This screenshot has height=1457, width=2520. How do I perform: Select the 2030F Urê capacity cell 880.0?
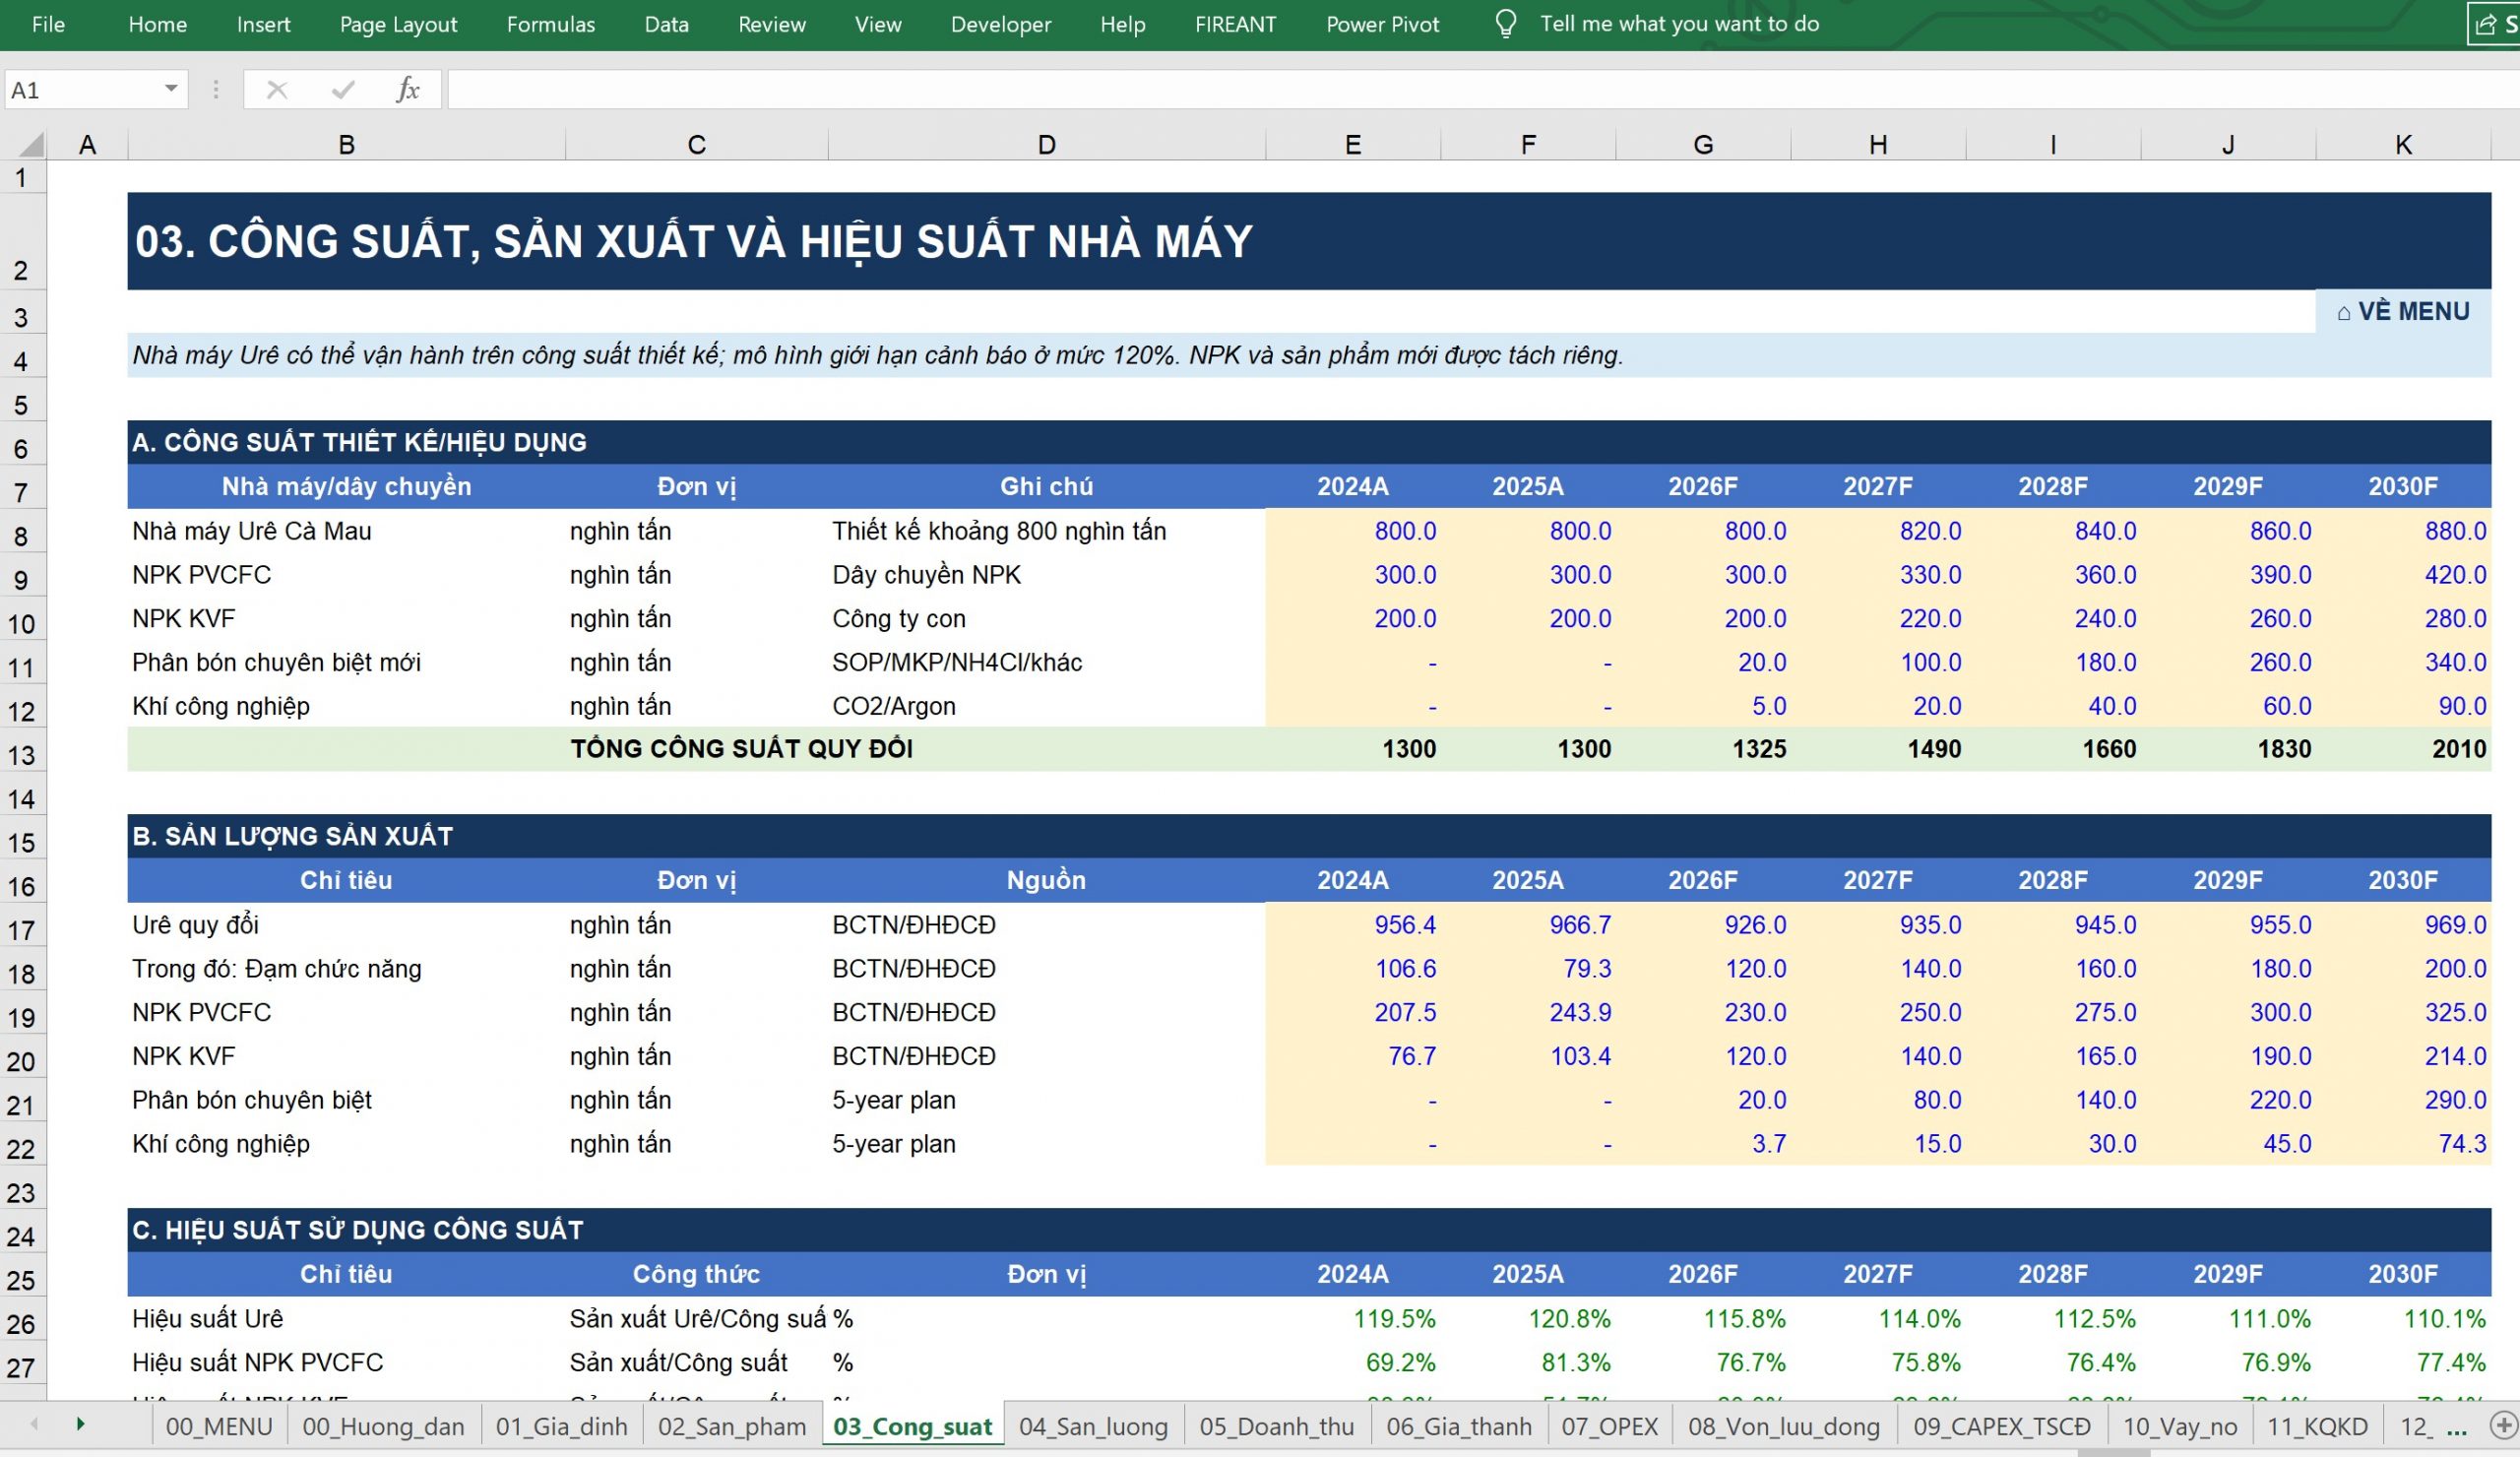[2403, 531]
